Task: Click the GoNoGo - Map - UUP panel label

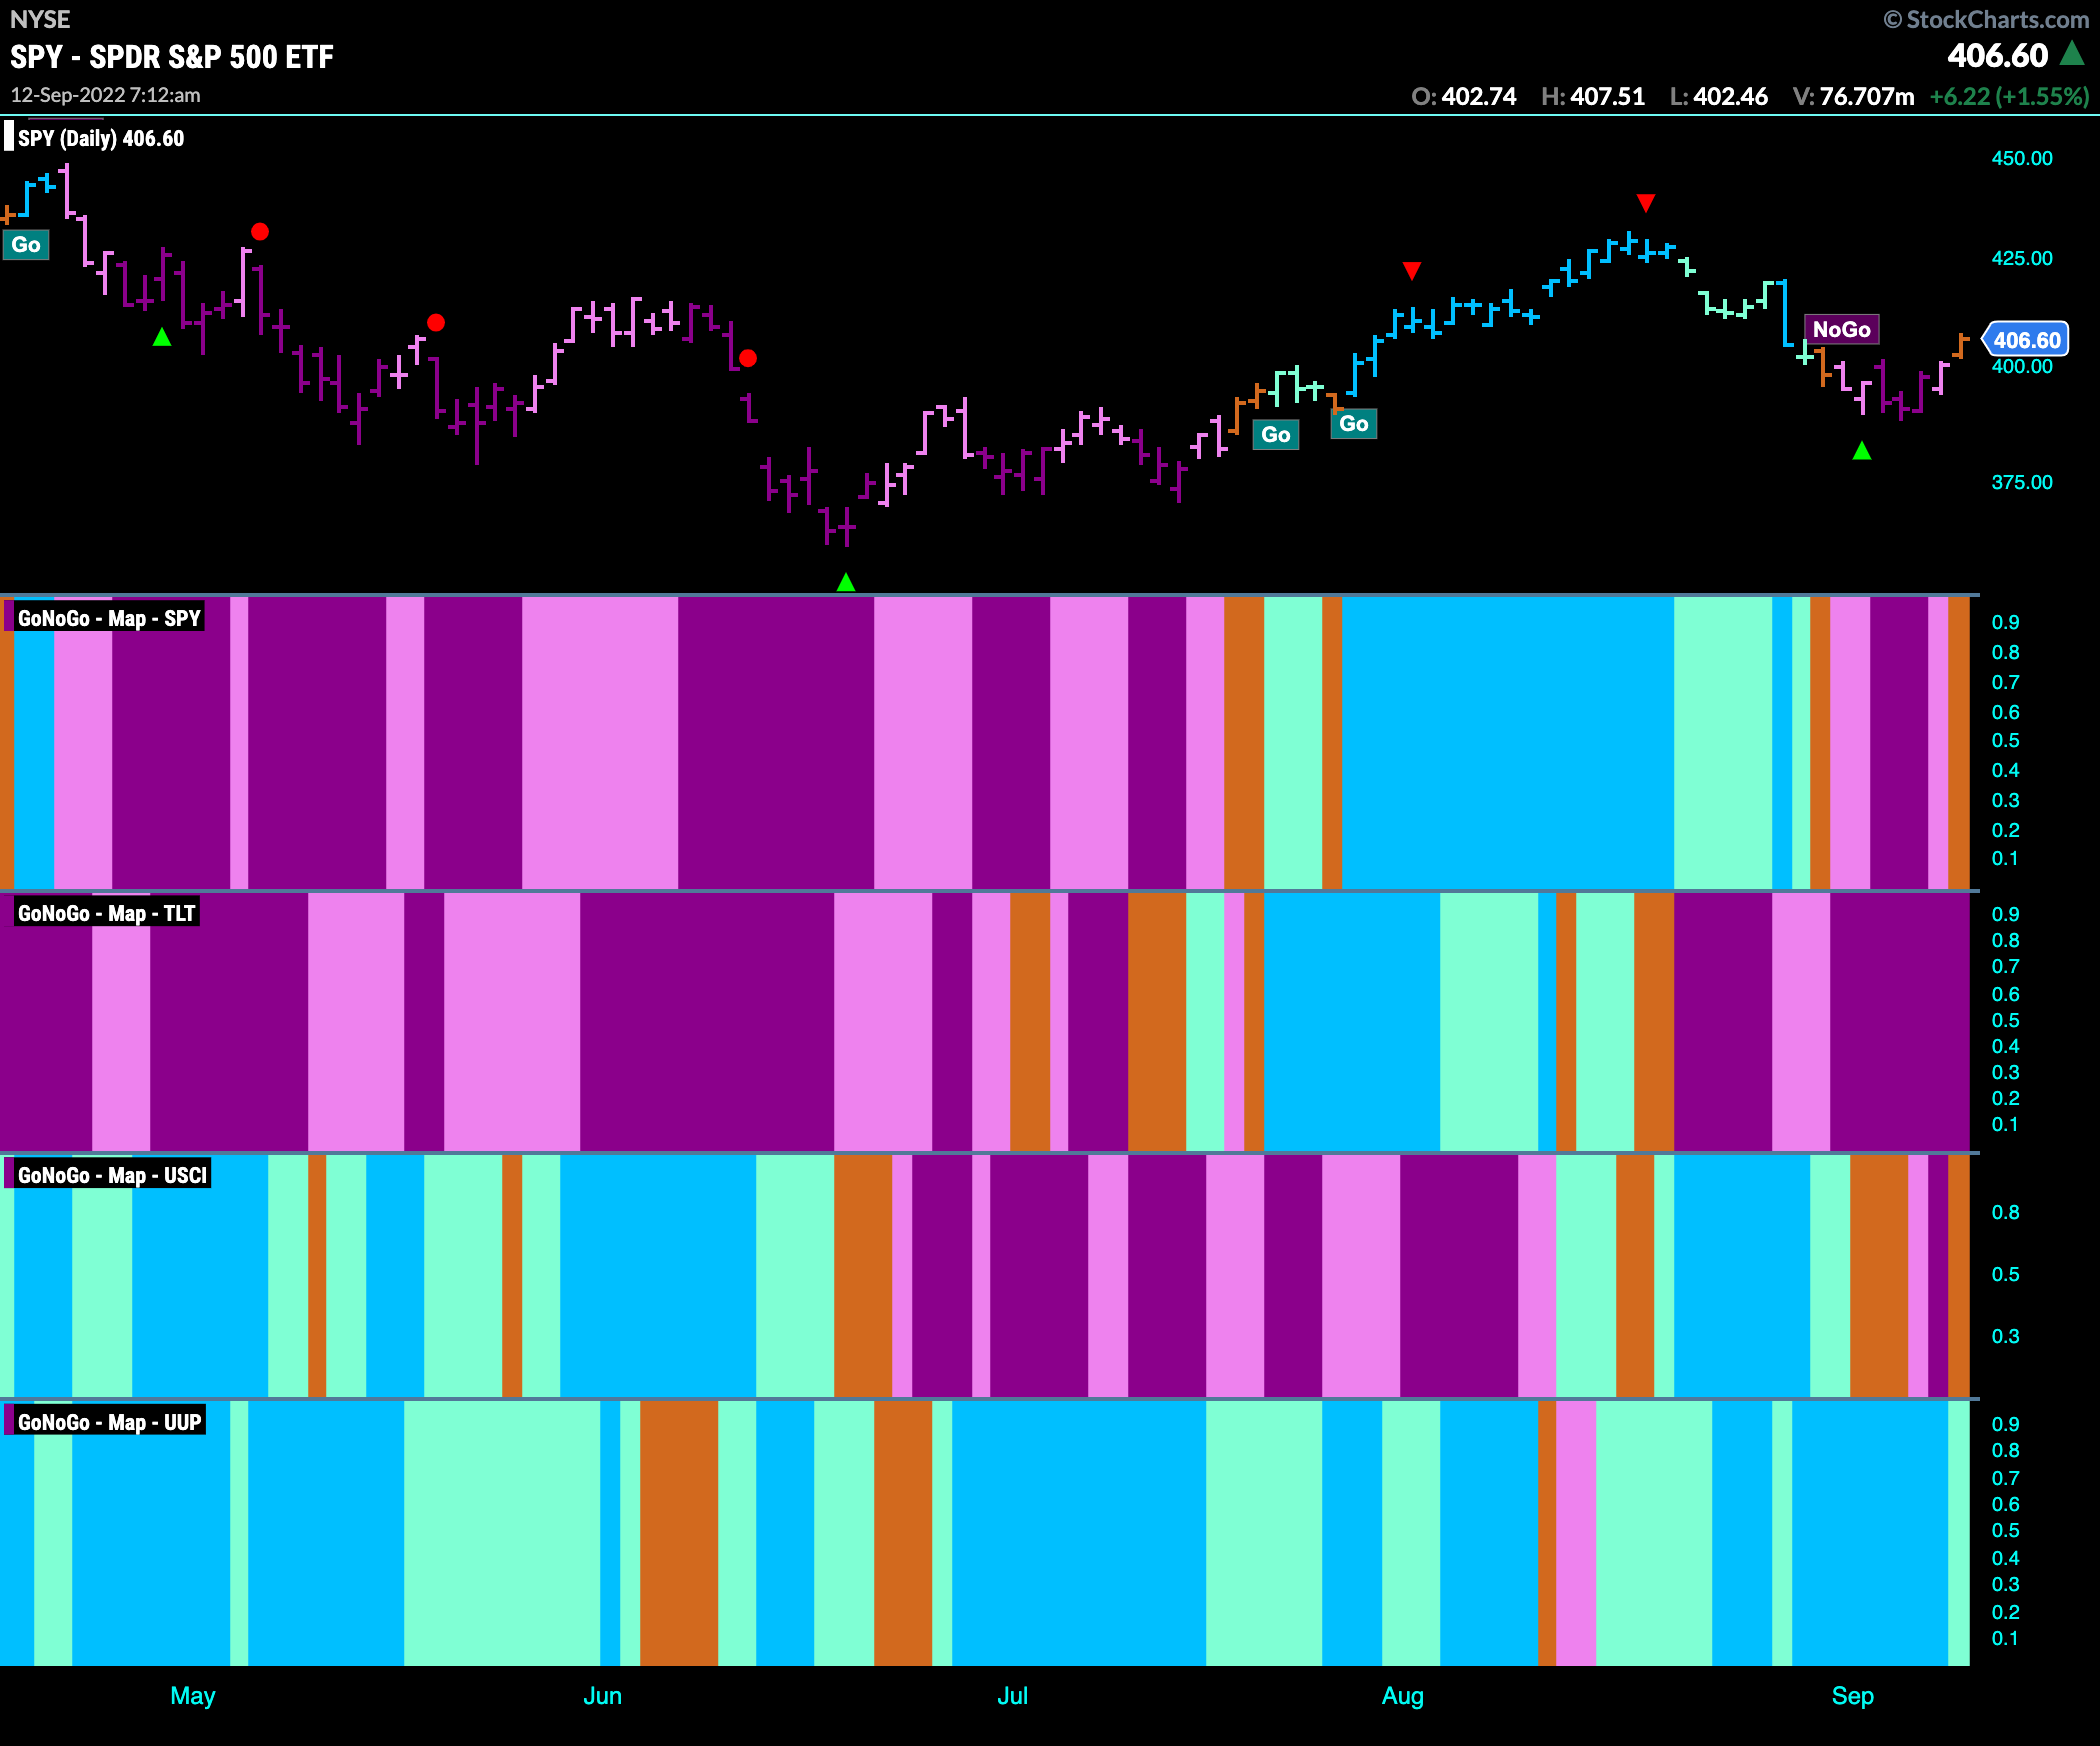Action: [109, 1422]
